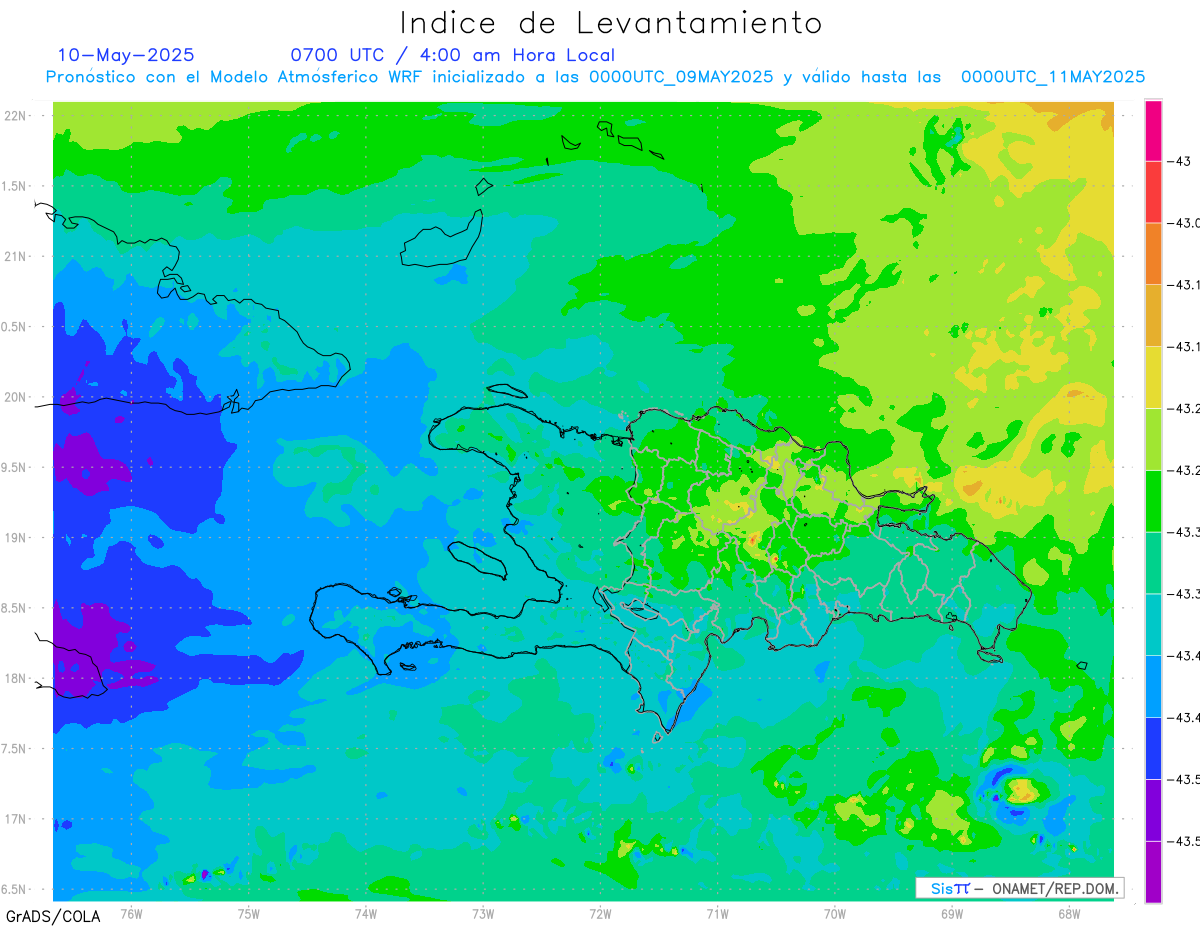The image size is (1200, 927).
Task: Click the 'Pronóstico con el Modelo Atmosférico WRF' line
Action: point(595,77)
